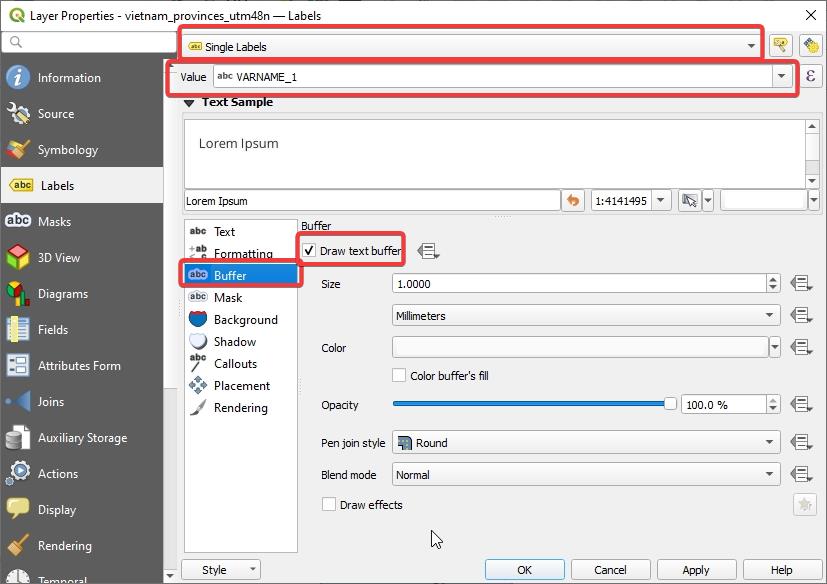Open the Single Labels mode dropdown

[470, 46]
